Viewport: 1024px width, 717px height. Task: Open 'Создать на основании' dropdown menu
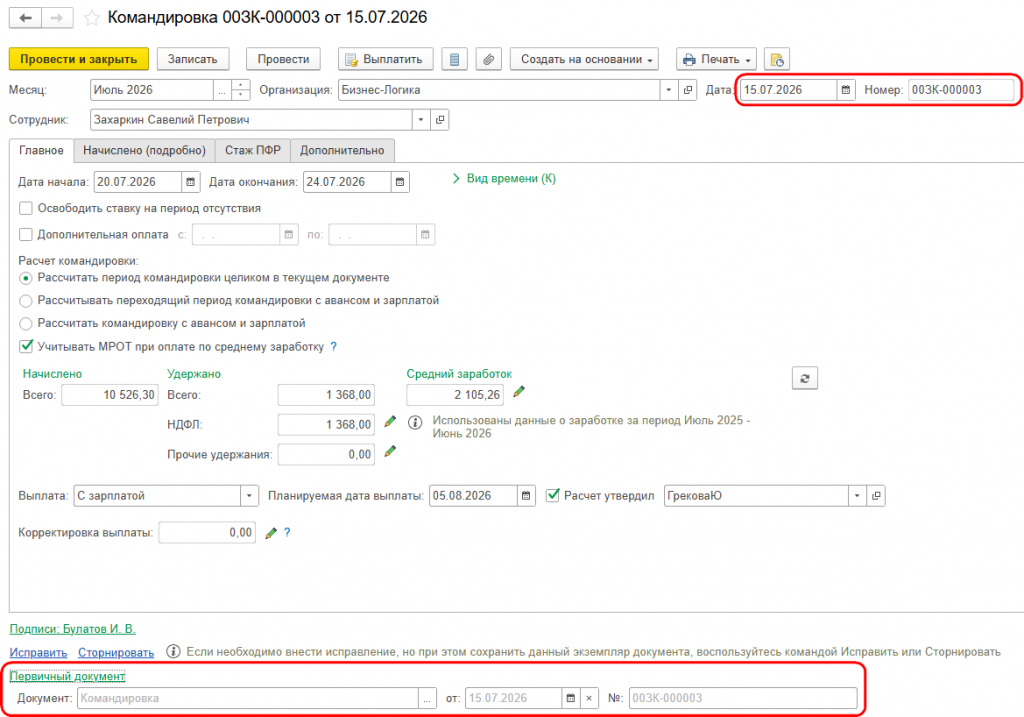[x=584, y=59]
